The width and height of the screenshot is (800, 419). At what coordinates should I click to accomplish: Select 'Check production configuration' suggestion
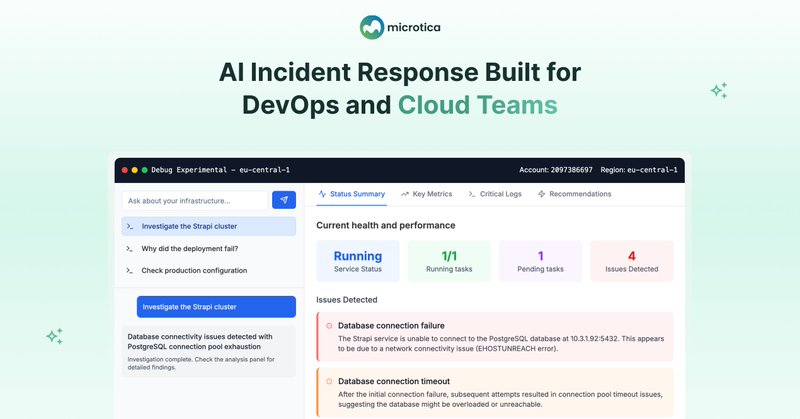click(209, 270)
